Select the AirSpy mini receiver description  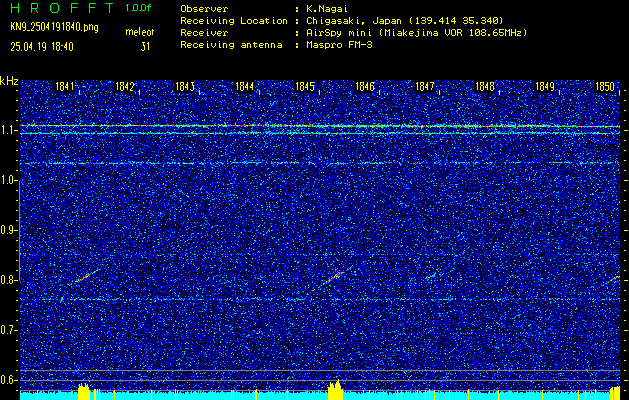415,33
